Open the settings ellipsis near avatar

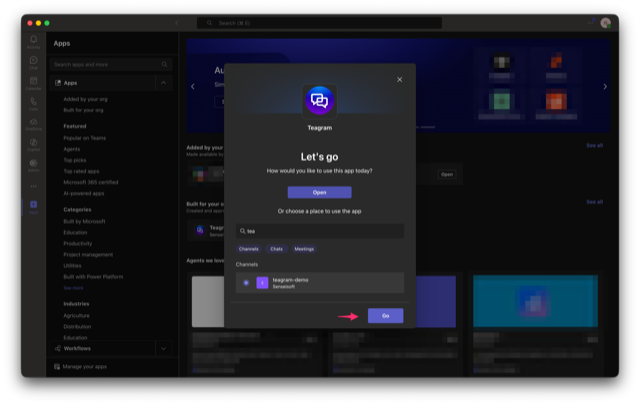pos(590,23)
